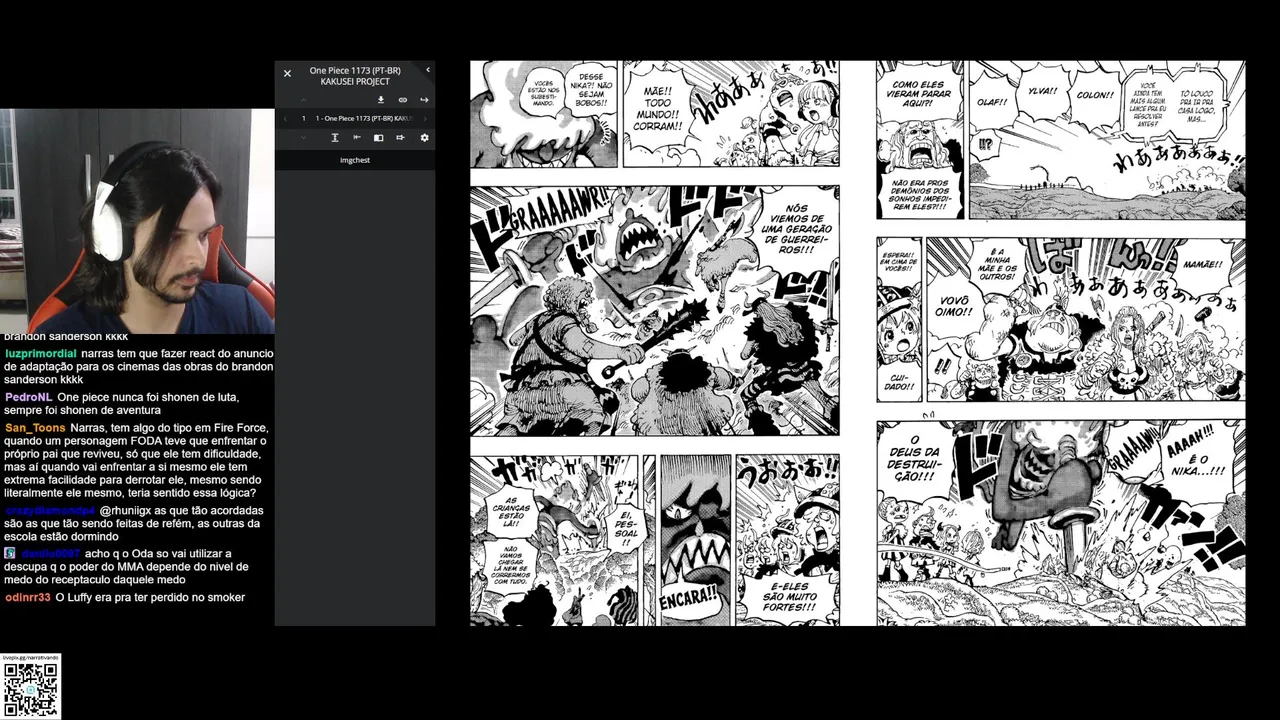Image resolution: width=1280 pixels, height=720 pixels.
Task: Click the QR code image
Action: tap(31, 690)
